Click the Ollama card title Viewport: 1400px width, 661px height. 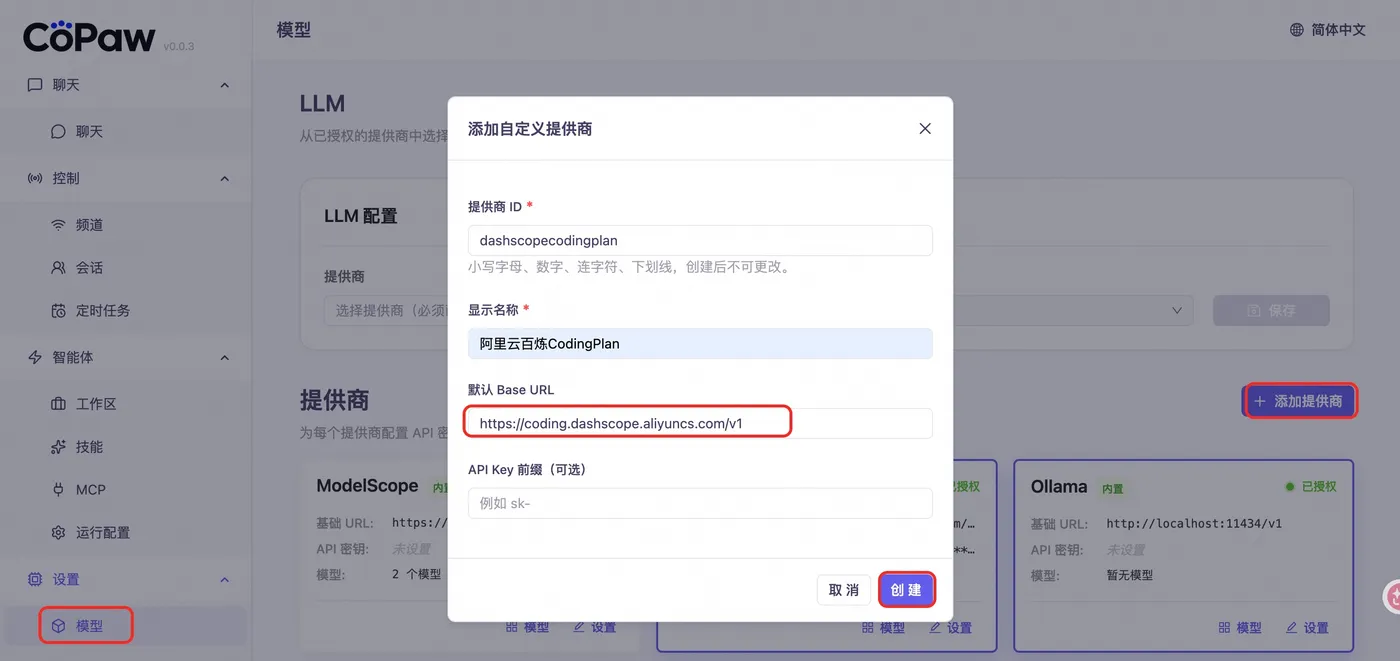pyautogui.click(x=1059, y=487)
